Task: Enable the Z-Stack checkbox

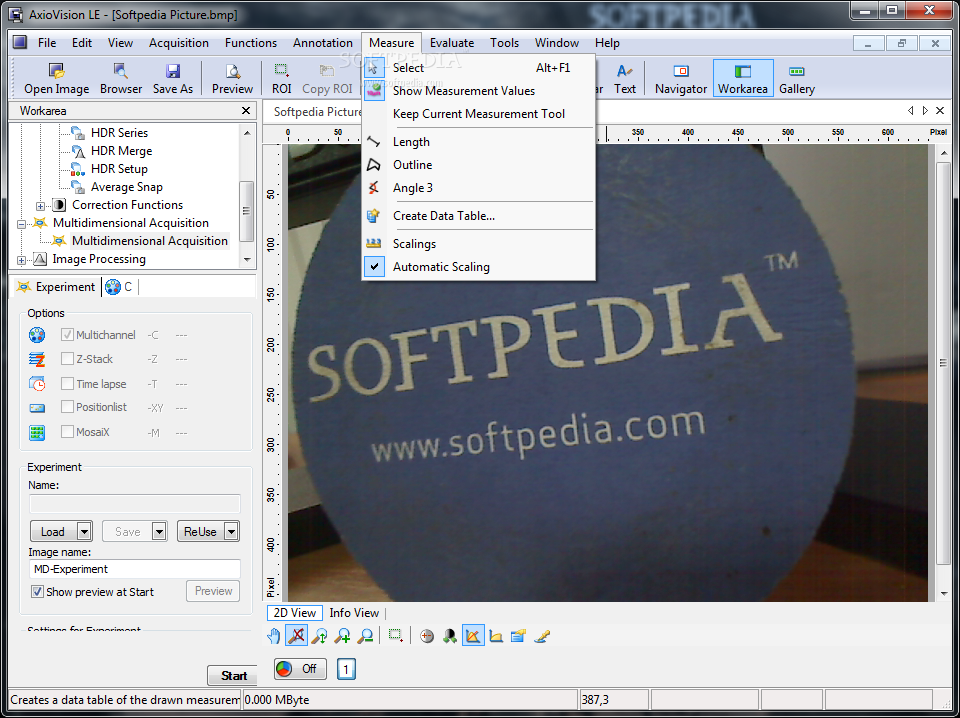Action: click(67, 359)
